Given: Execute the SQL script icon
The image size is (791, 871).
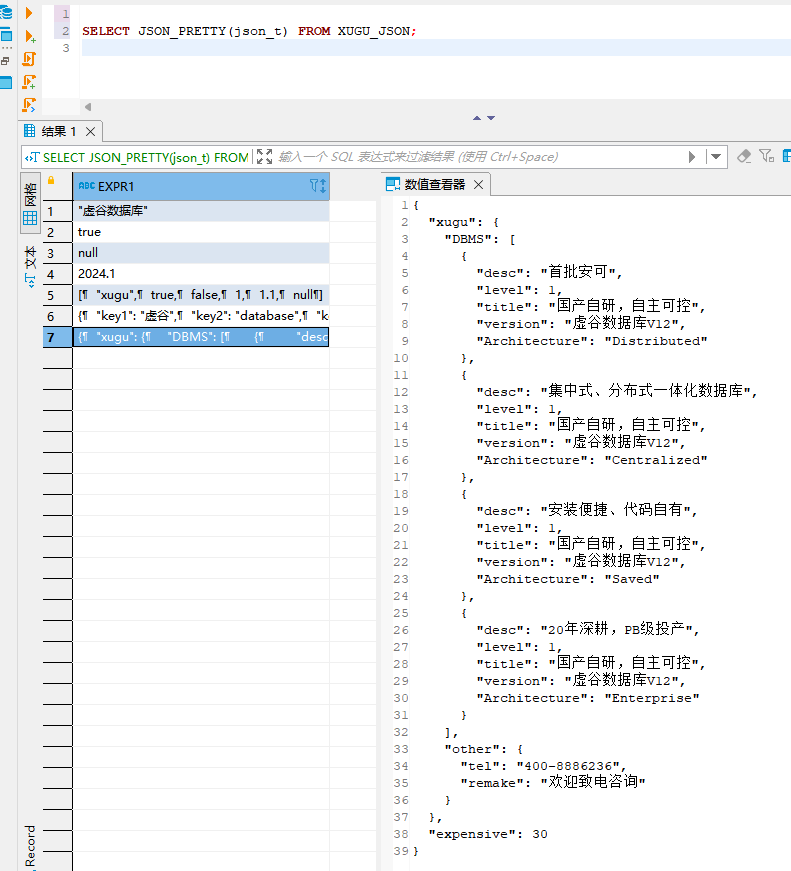Looking at the screenshot, I should [x=29, y=59].
